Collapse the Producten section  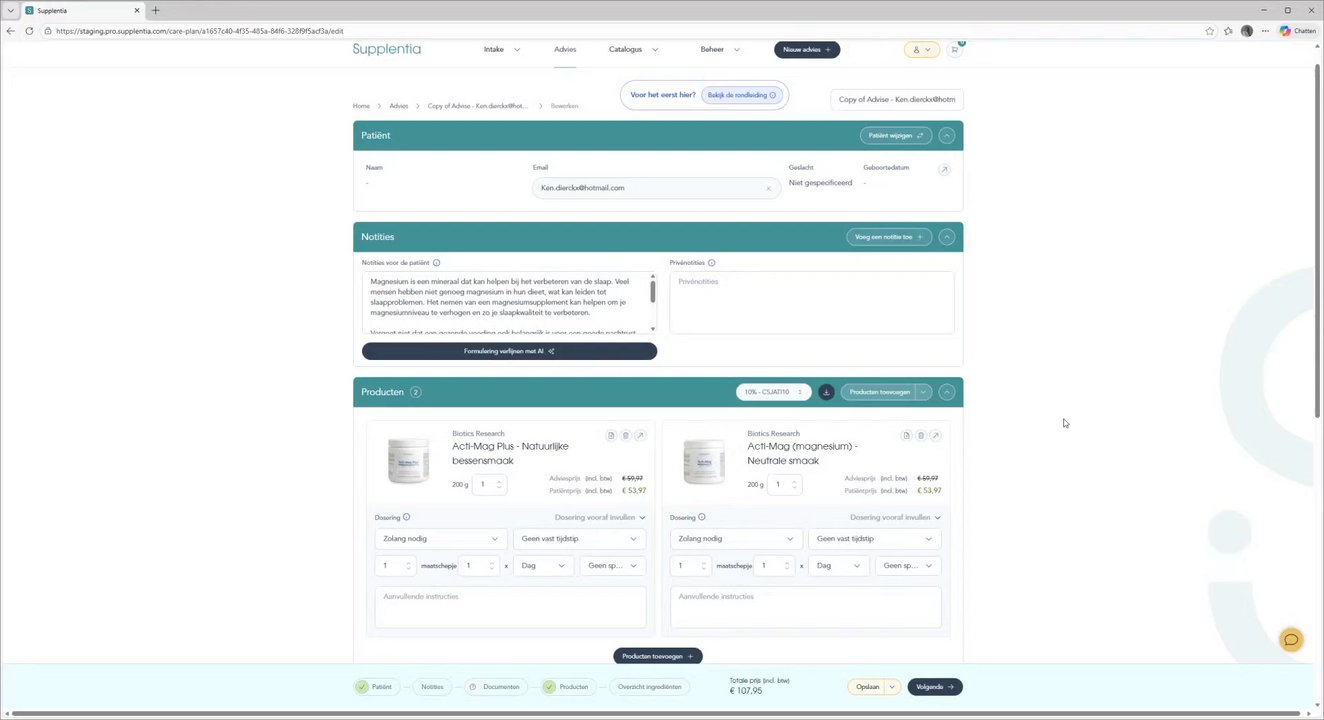click(946, 392)
